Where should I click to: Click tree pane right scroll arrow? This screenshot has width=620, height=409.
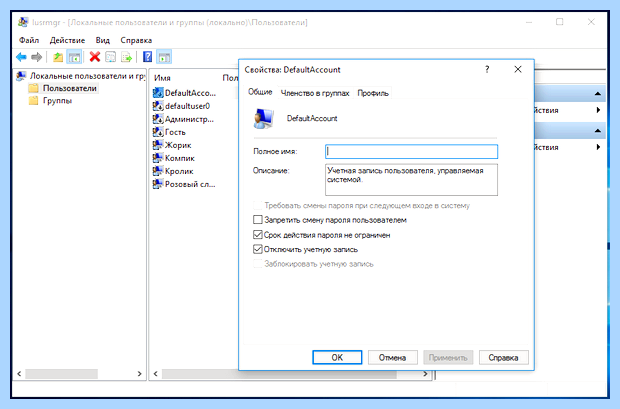tap(139, 374)
